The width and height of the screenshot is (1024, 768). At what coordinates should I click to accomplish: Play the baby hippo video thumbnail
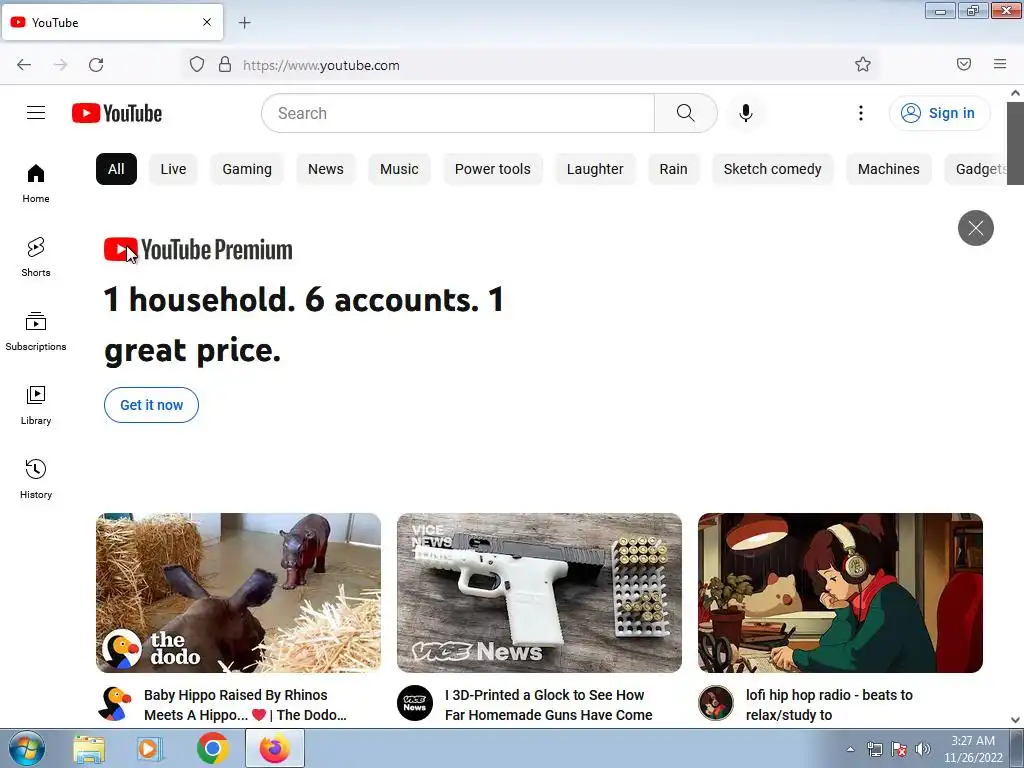click(x=238, y=593)
